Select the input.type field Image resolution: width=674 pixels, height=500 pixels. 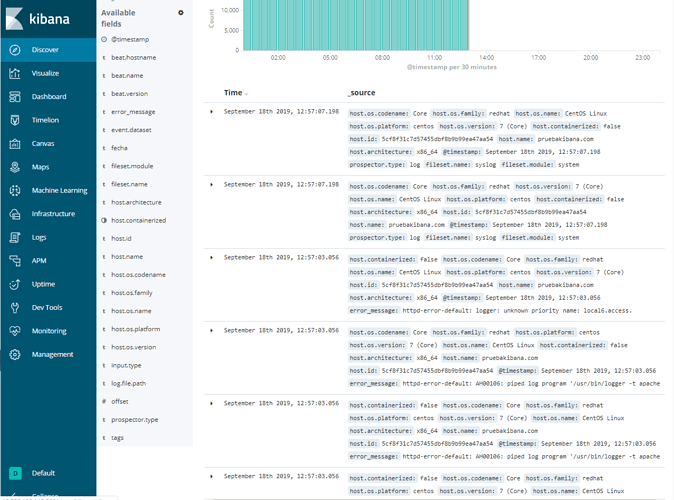(x=126, y=365)
